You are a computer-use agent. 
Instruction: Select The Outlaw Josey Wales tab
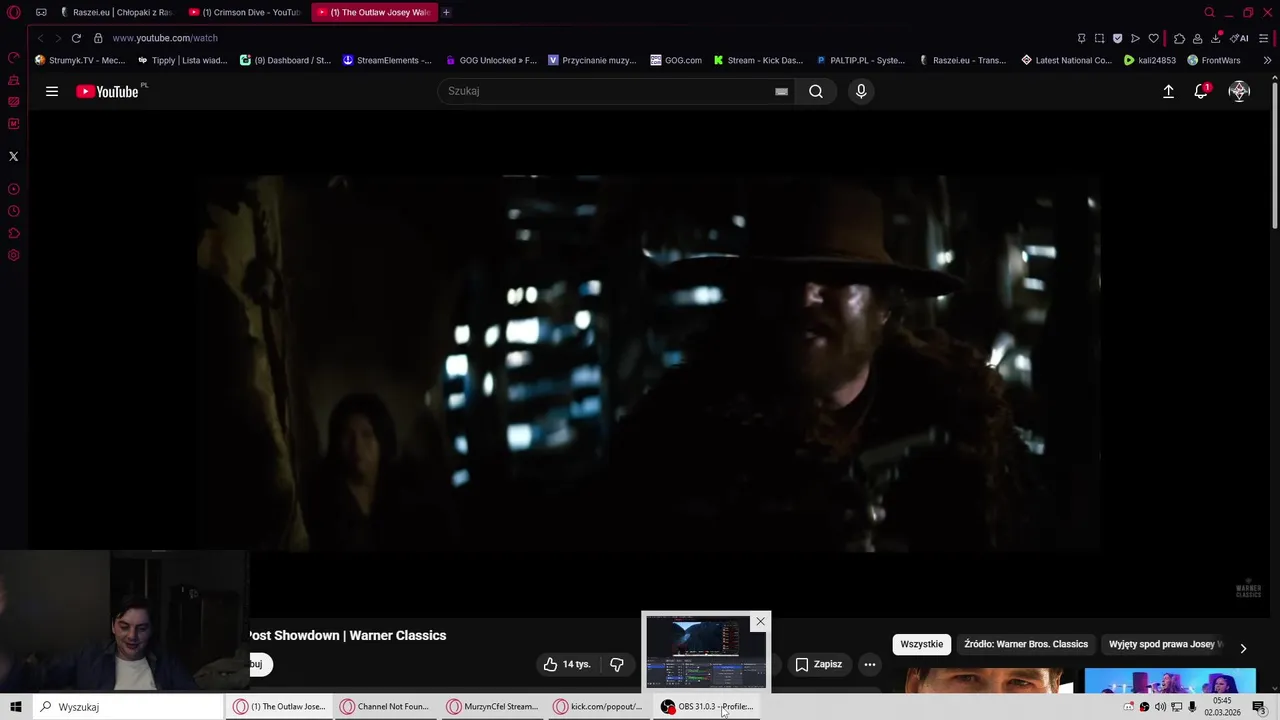pyautogui.click(x=374, y=12)
